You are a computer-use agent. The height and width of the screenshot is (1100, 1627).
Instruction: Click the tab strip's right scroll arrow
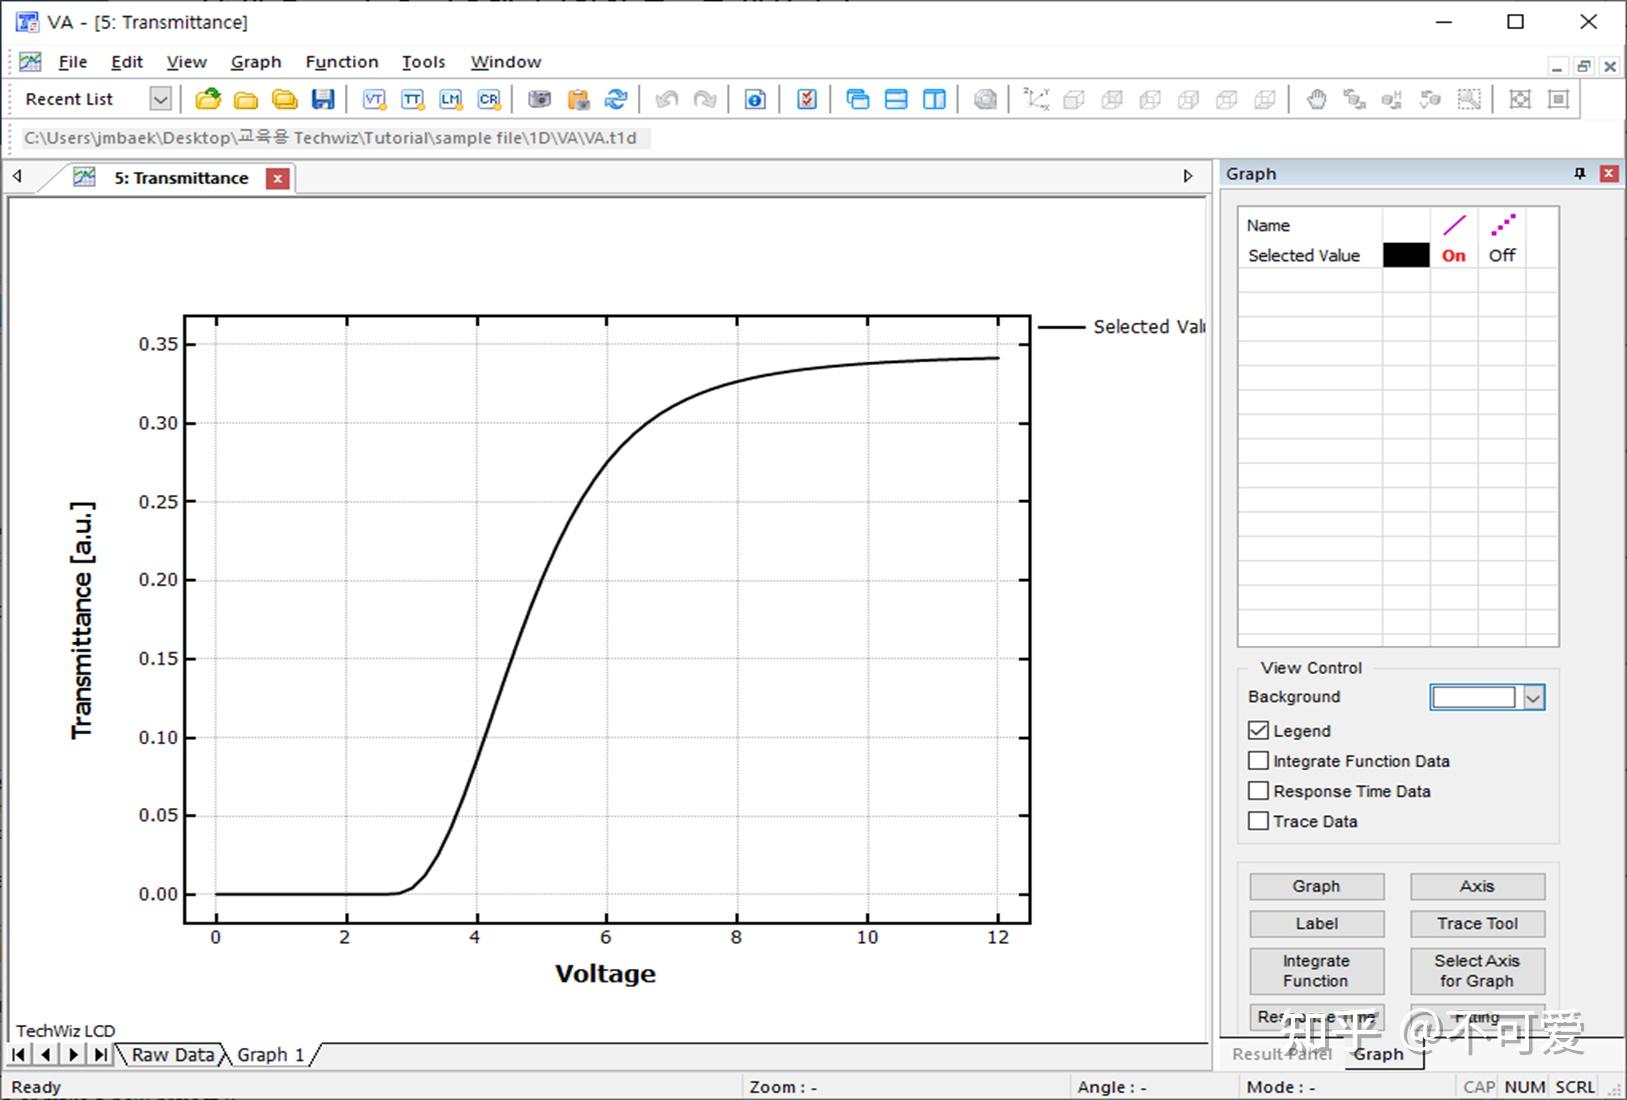[x=1188, y=176]
